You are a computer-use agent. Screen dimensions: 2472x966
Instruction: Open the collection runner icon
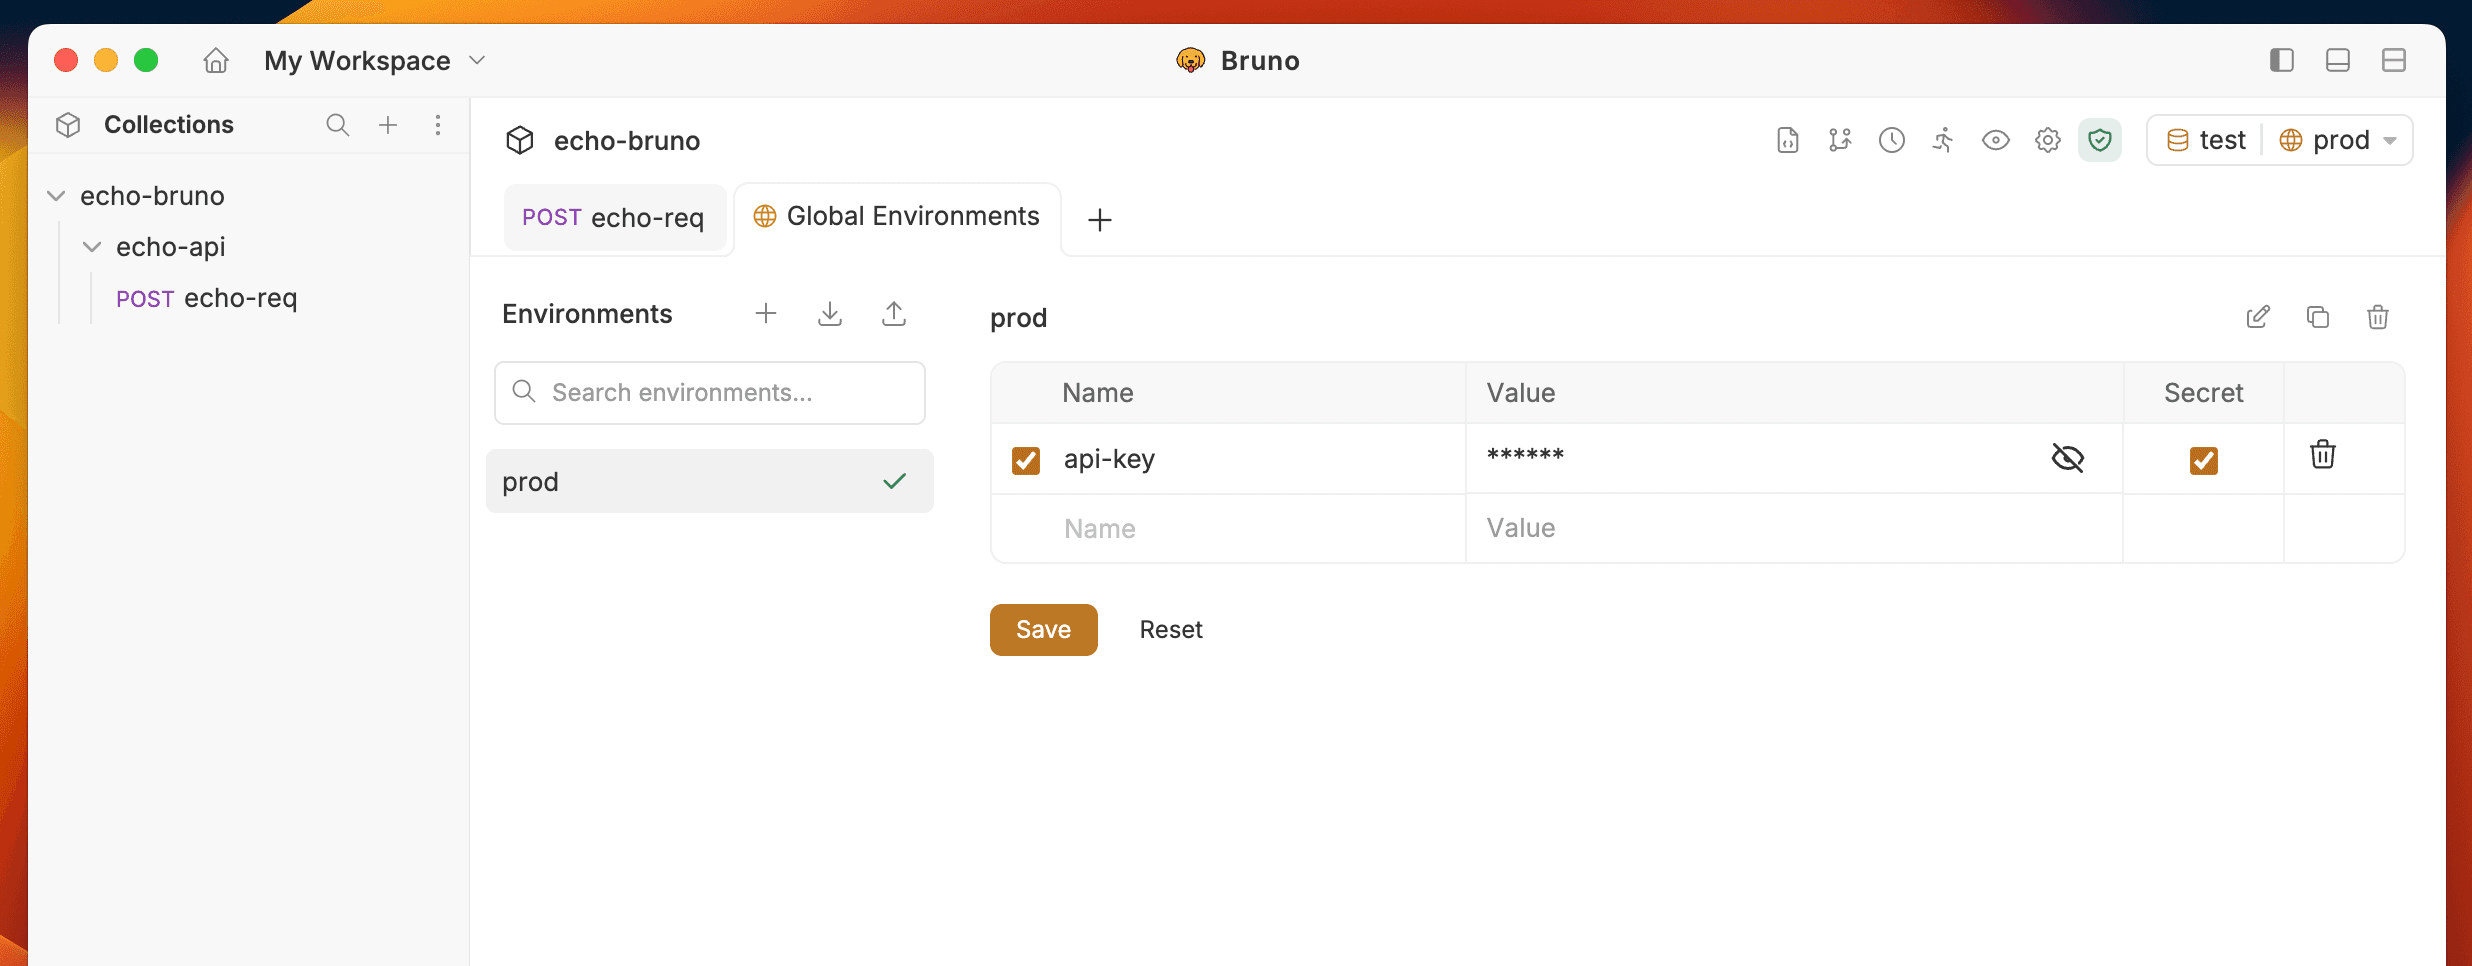click(1943, 140)
